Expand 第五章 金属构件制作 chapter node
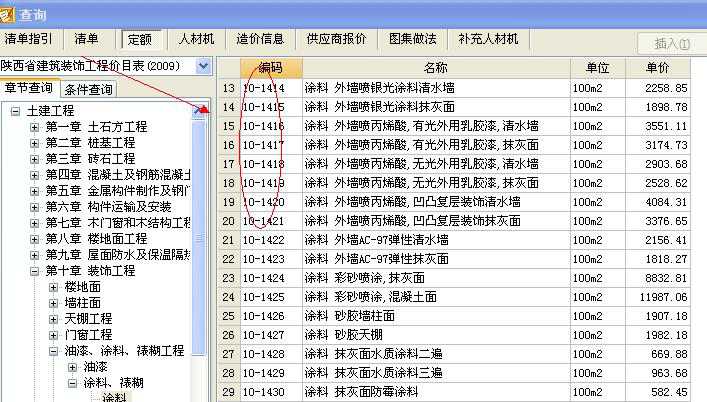This screenshot has width=707, height=402. click(35, 190)
